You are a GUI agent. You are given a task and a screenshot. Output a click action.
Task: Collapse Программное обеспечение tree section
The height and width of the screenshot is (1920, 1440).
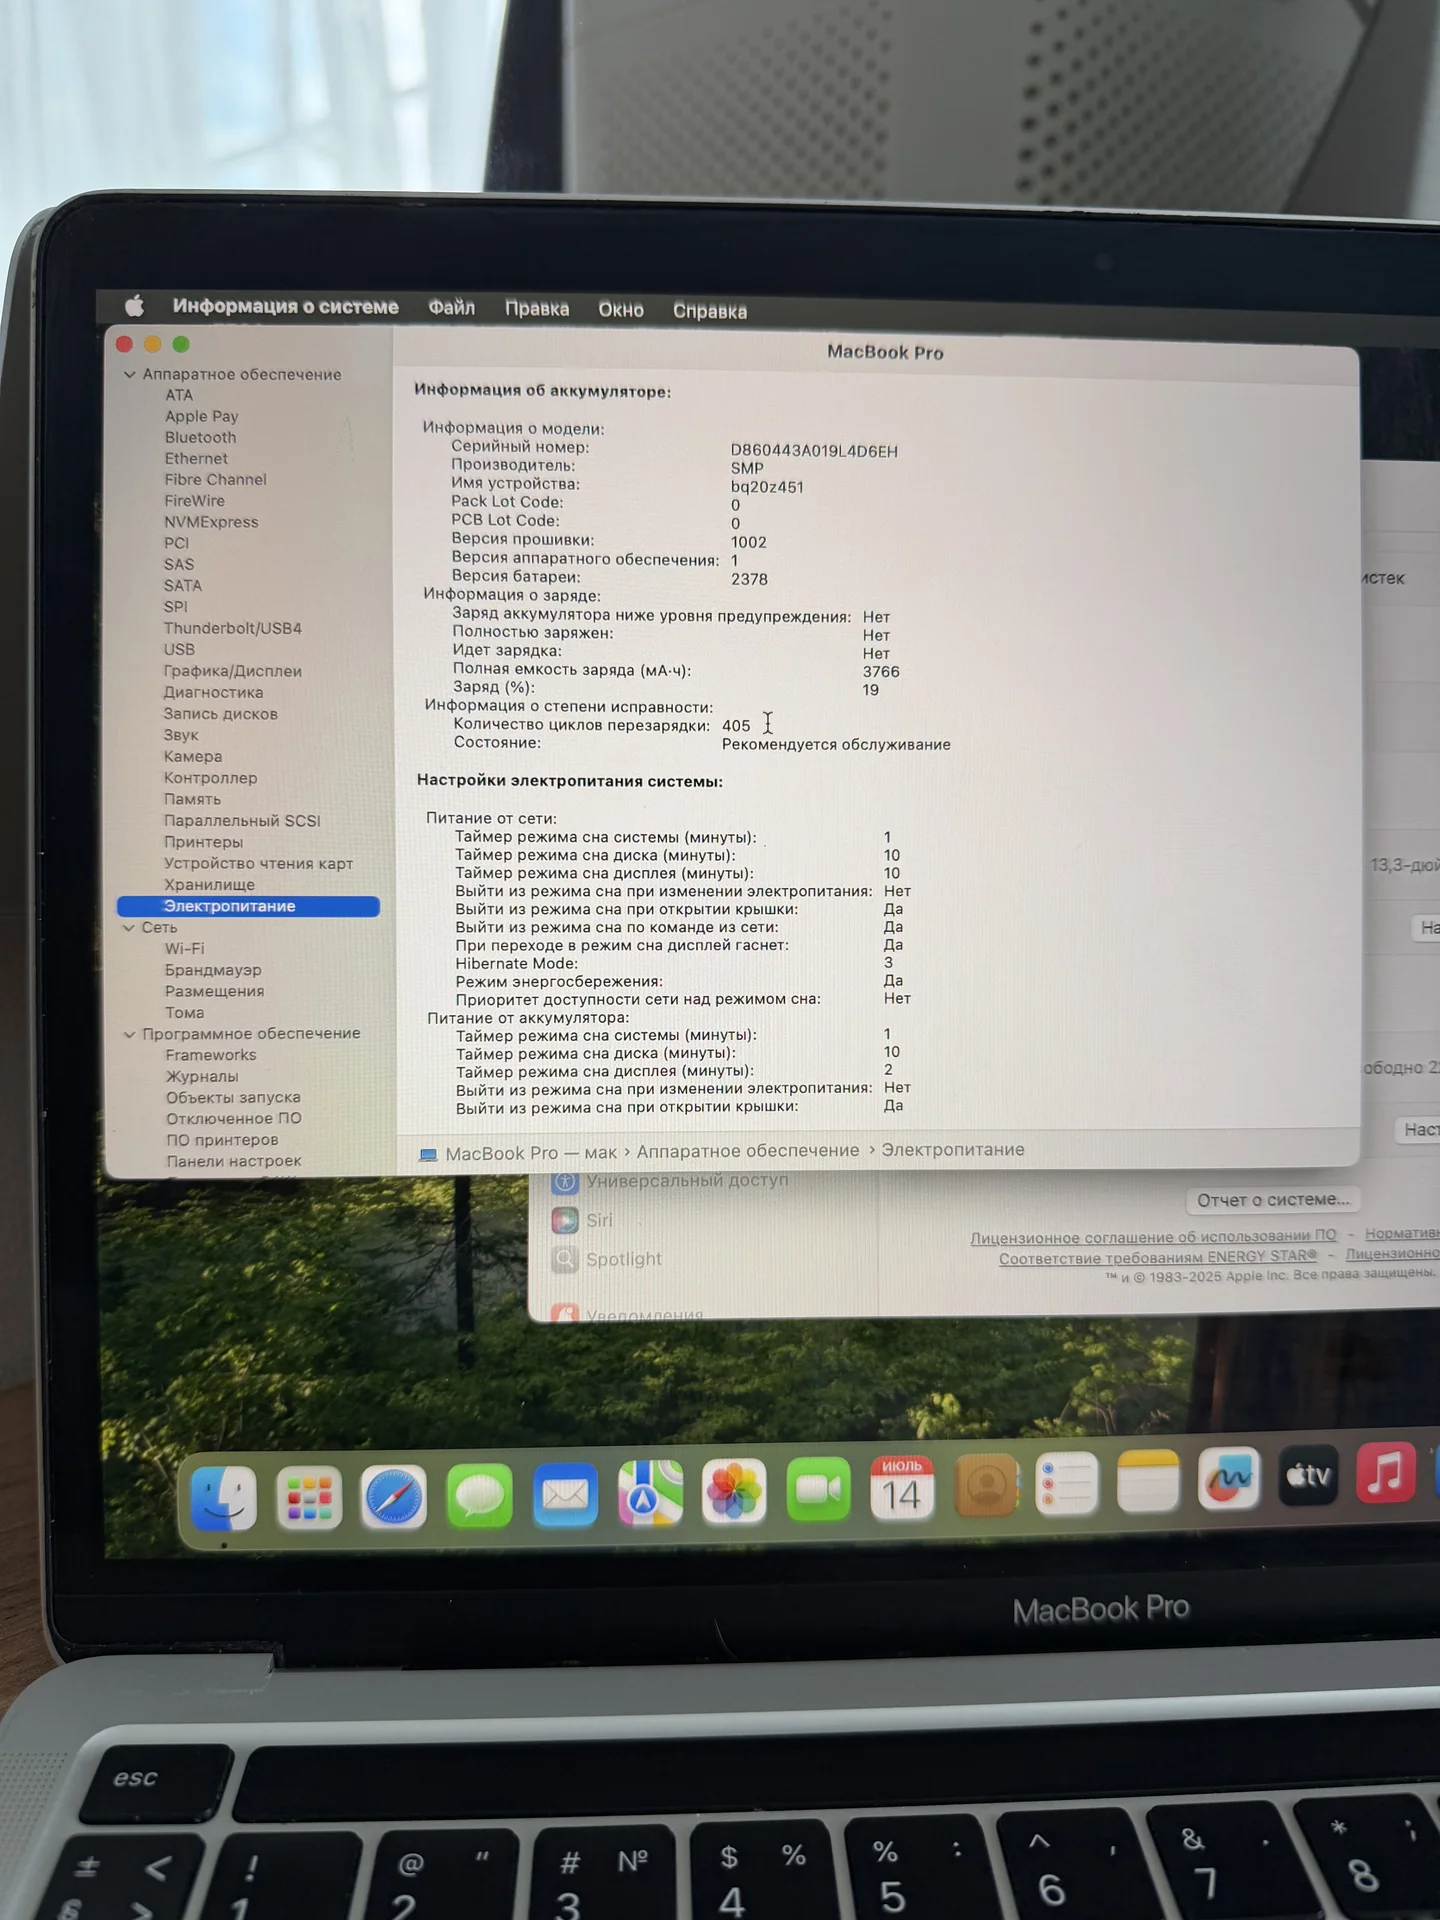[129, 1034]
